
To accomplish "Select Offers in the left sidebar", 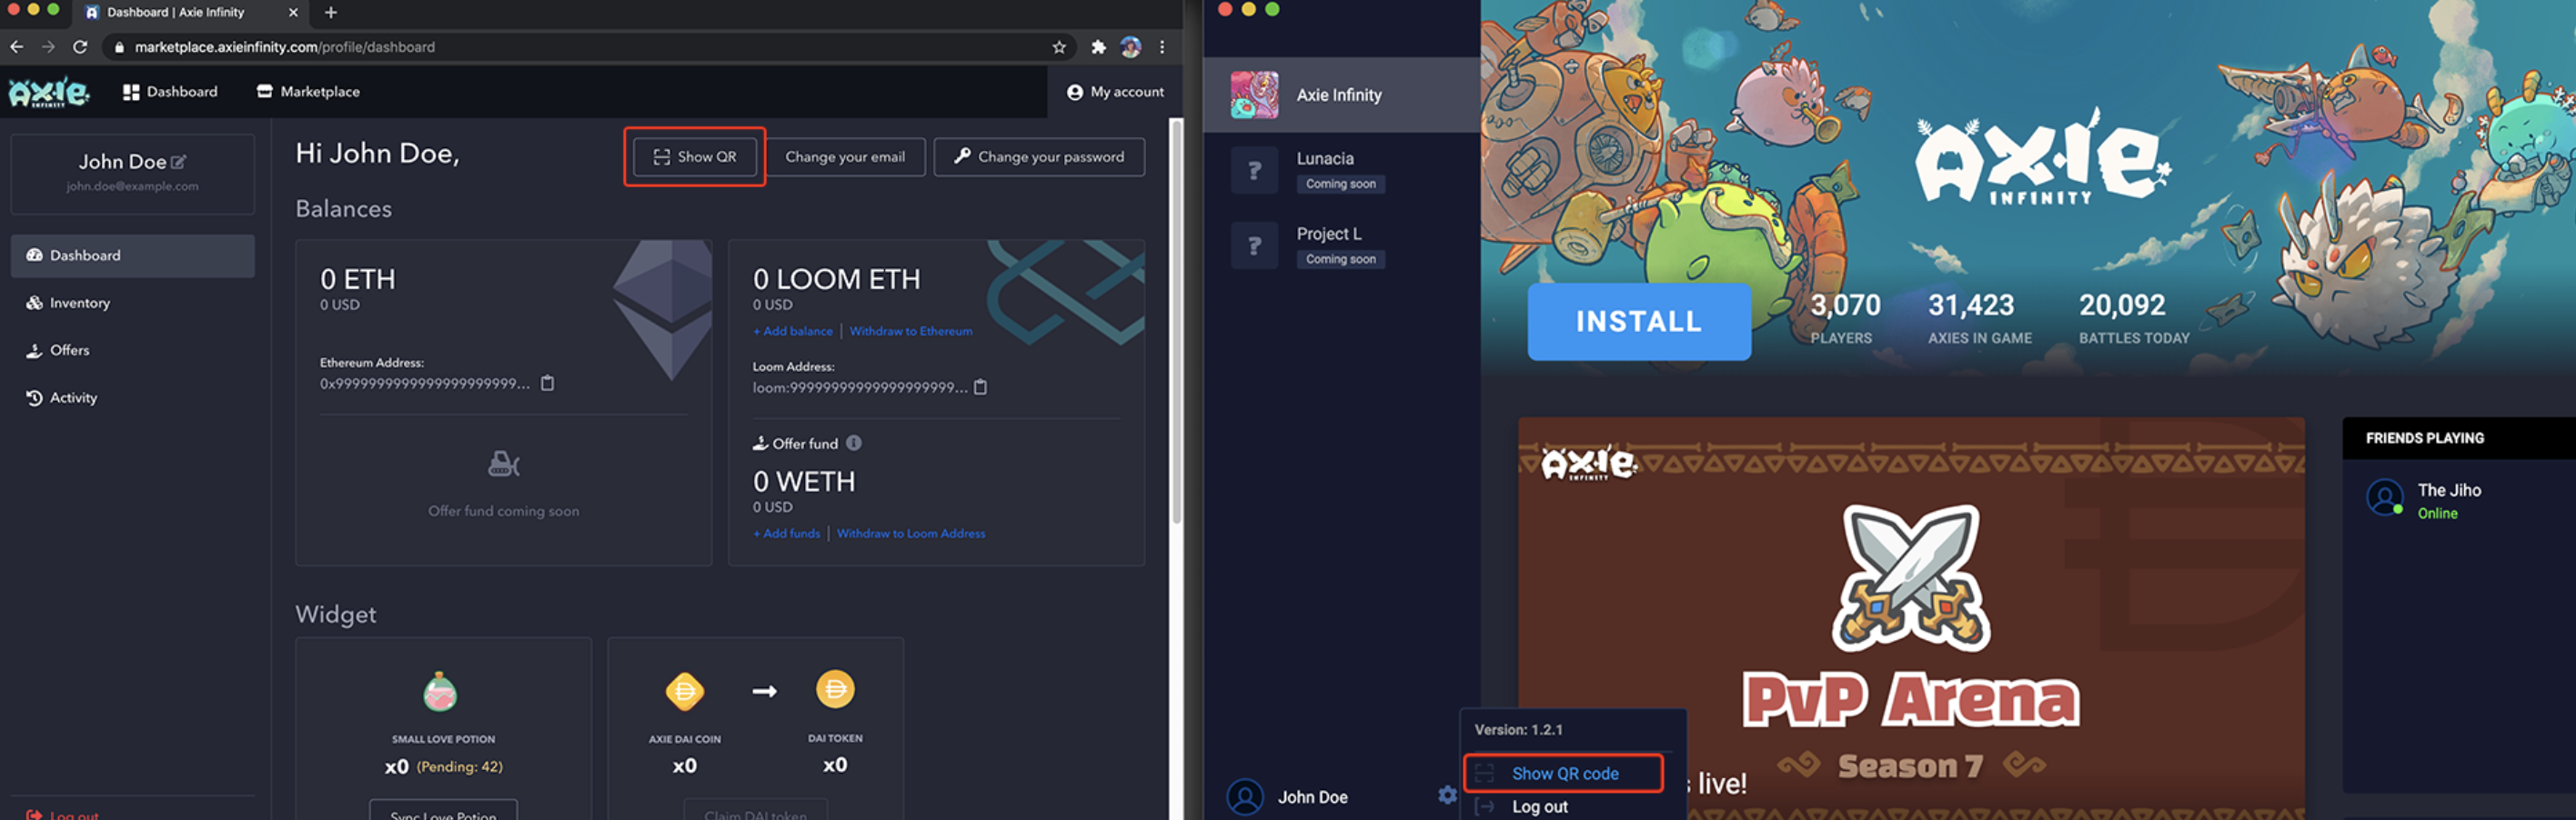I will 133,350.
